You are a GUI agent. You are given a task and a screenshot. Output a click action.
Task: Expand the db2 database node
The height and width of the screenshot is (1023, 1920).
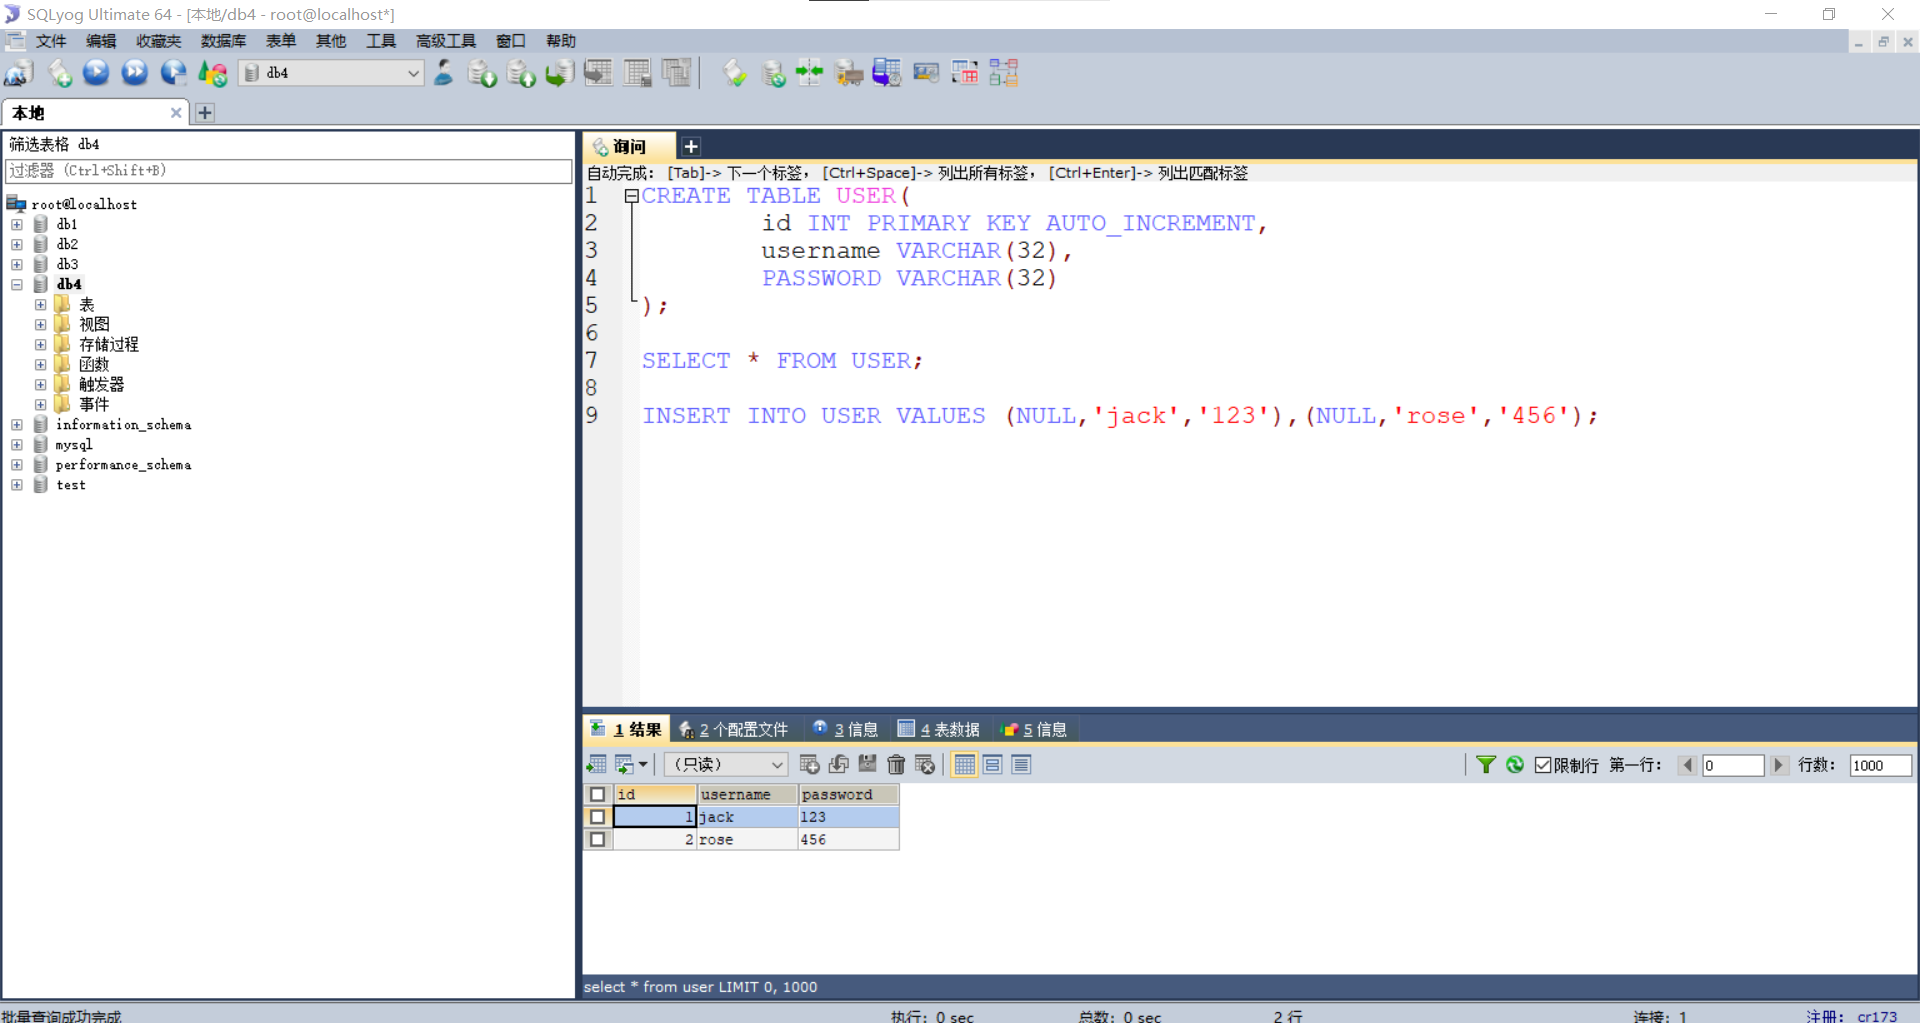click(17, 244)
